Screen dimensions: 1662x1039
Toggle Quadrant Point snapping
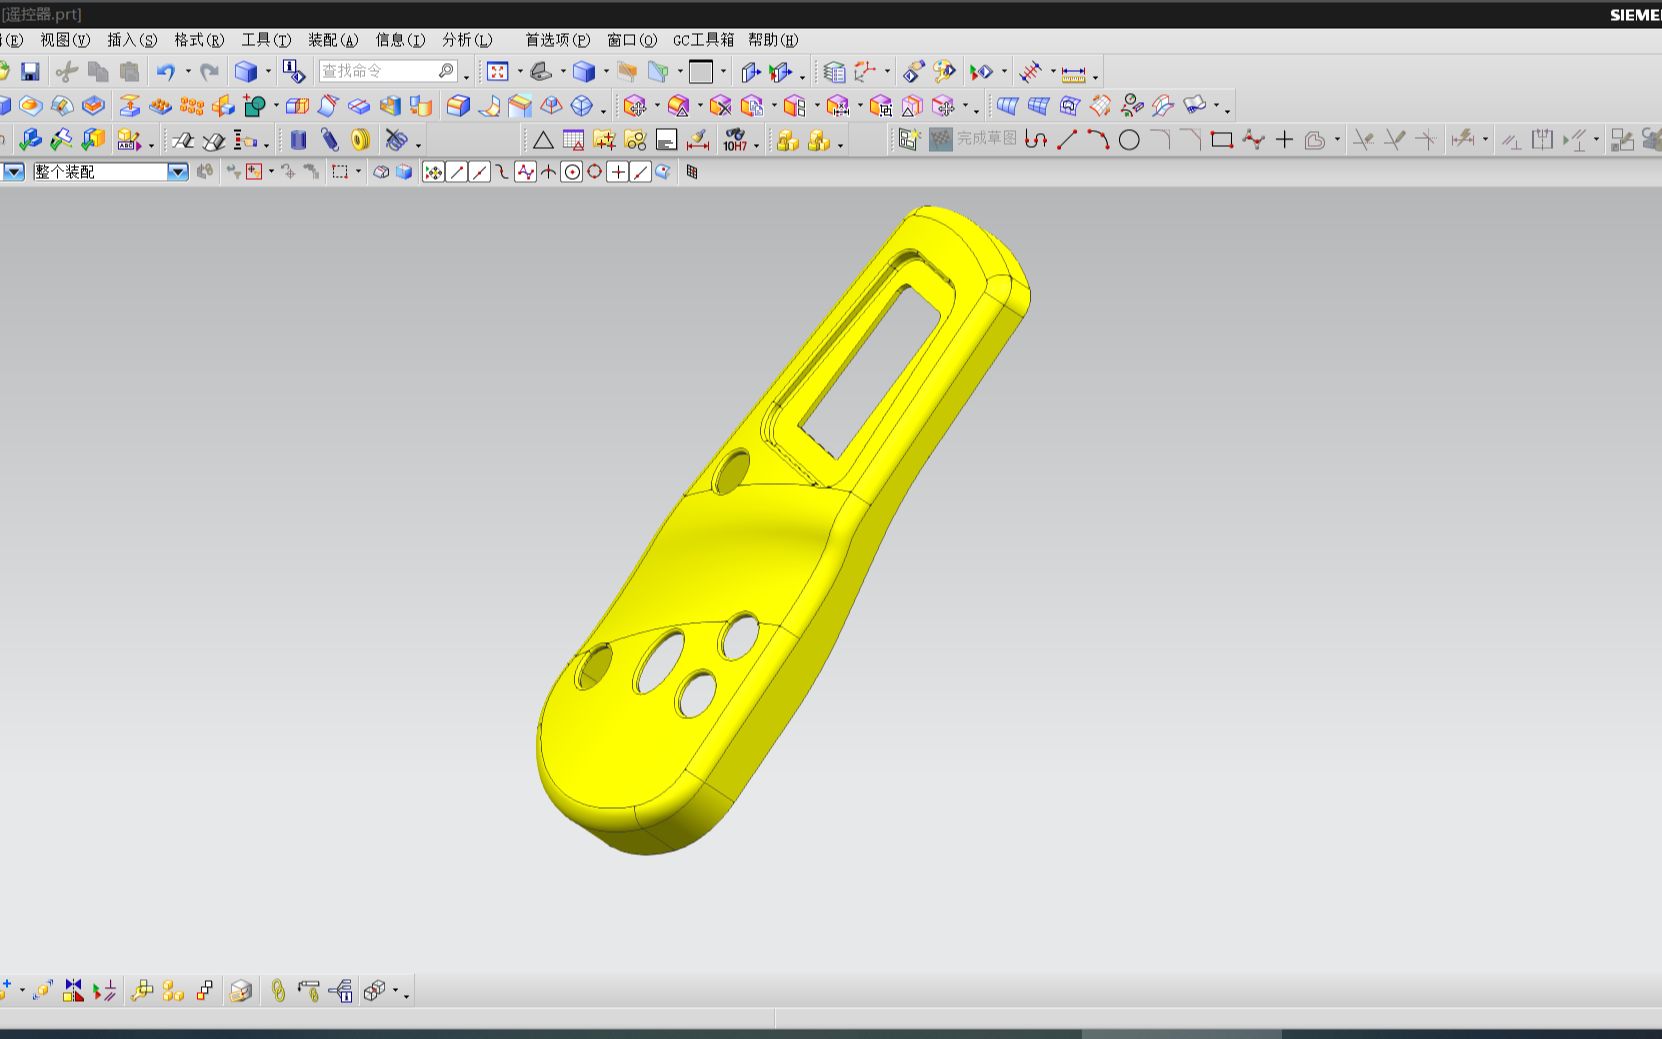tap(595, 172)
